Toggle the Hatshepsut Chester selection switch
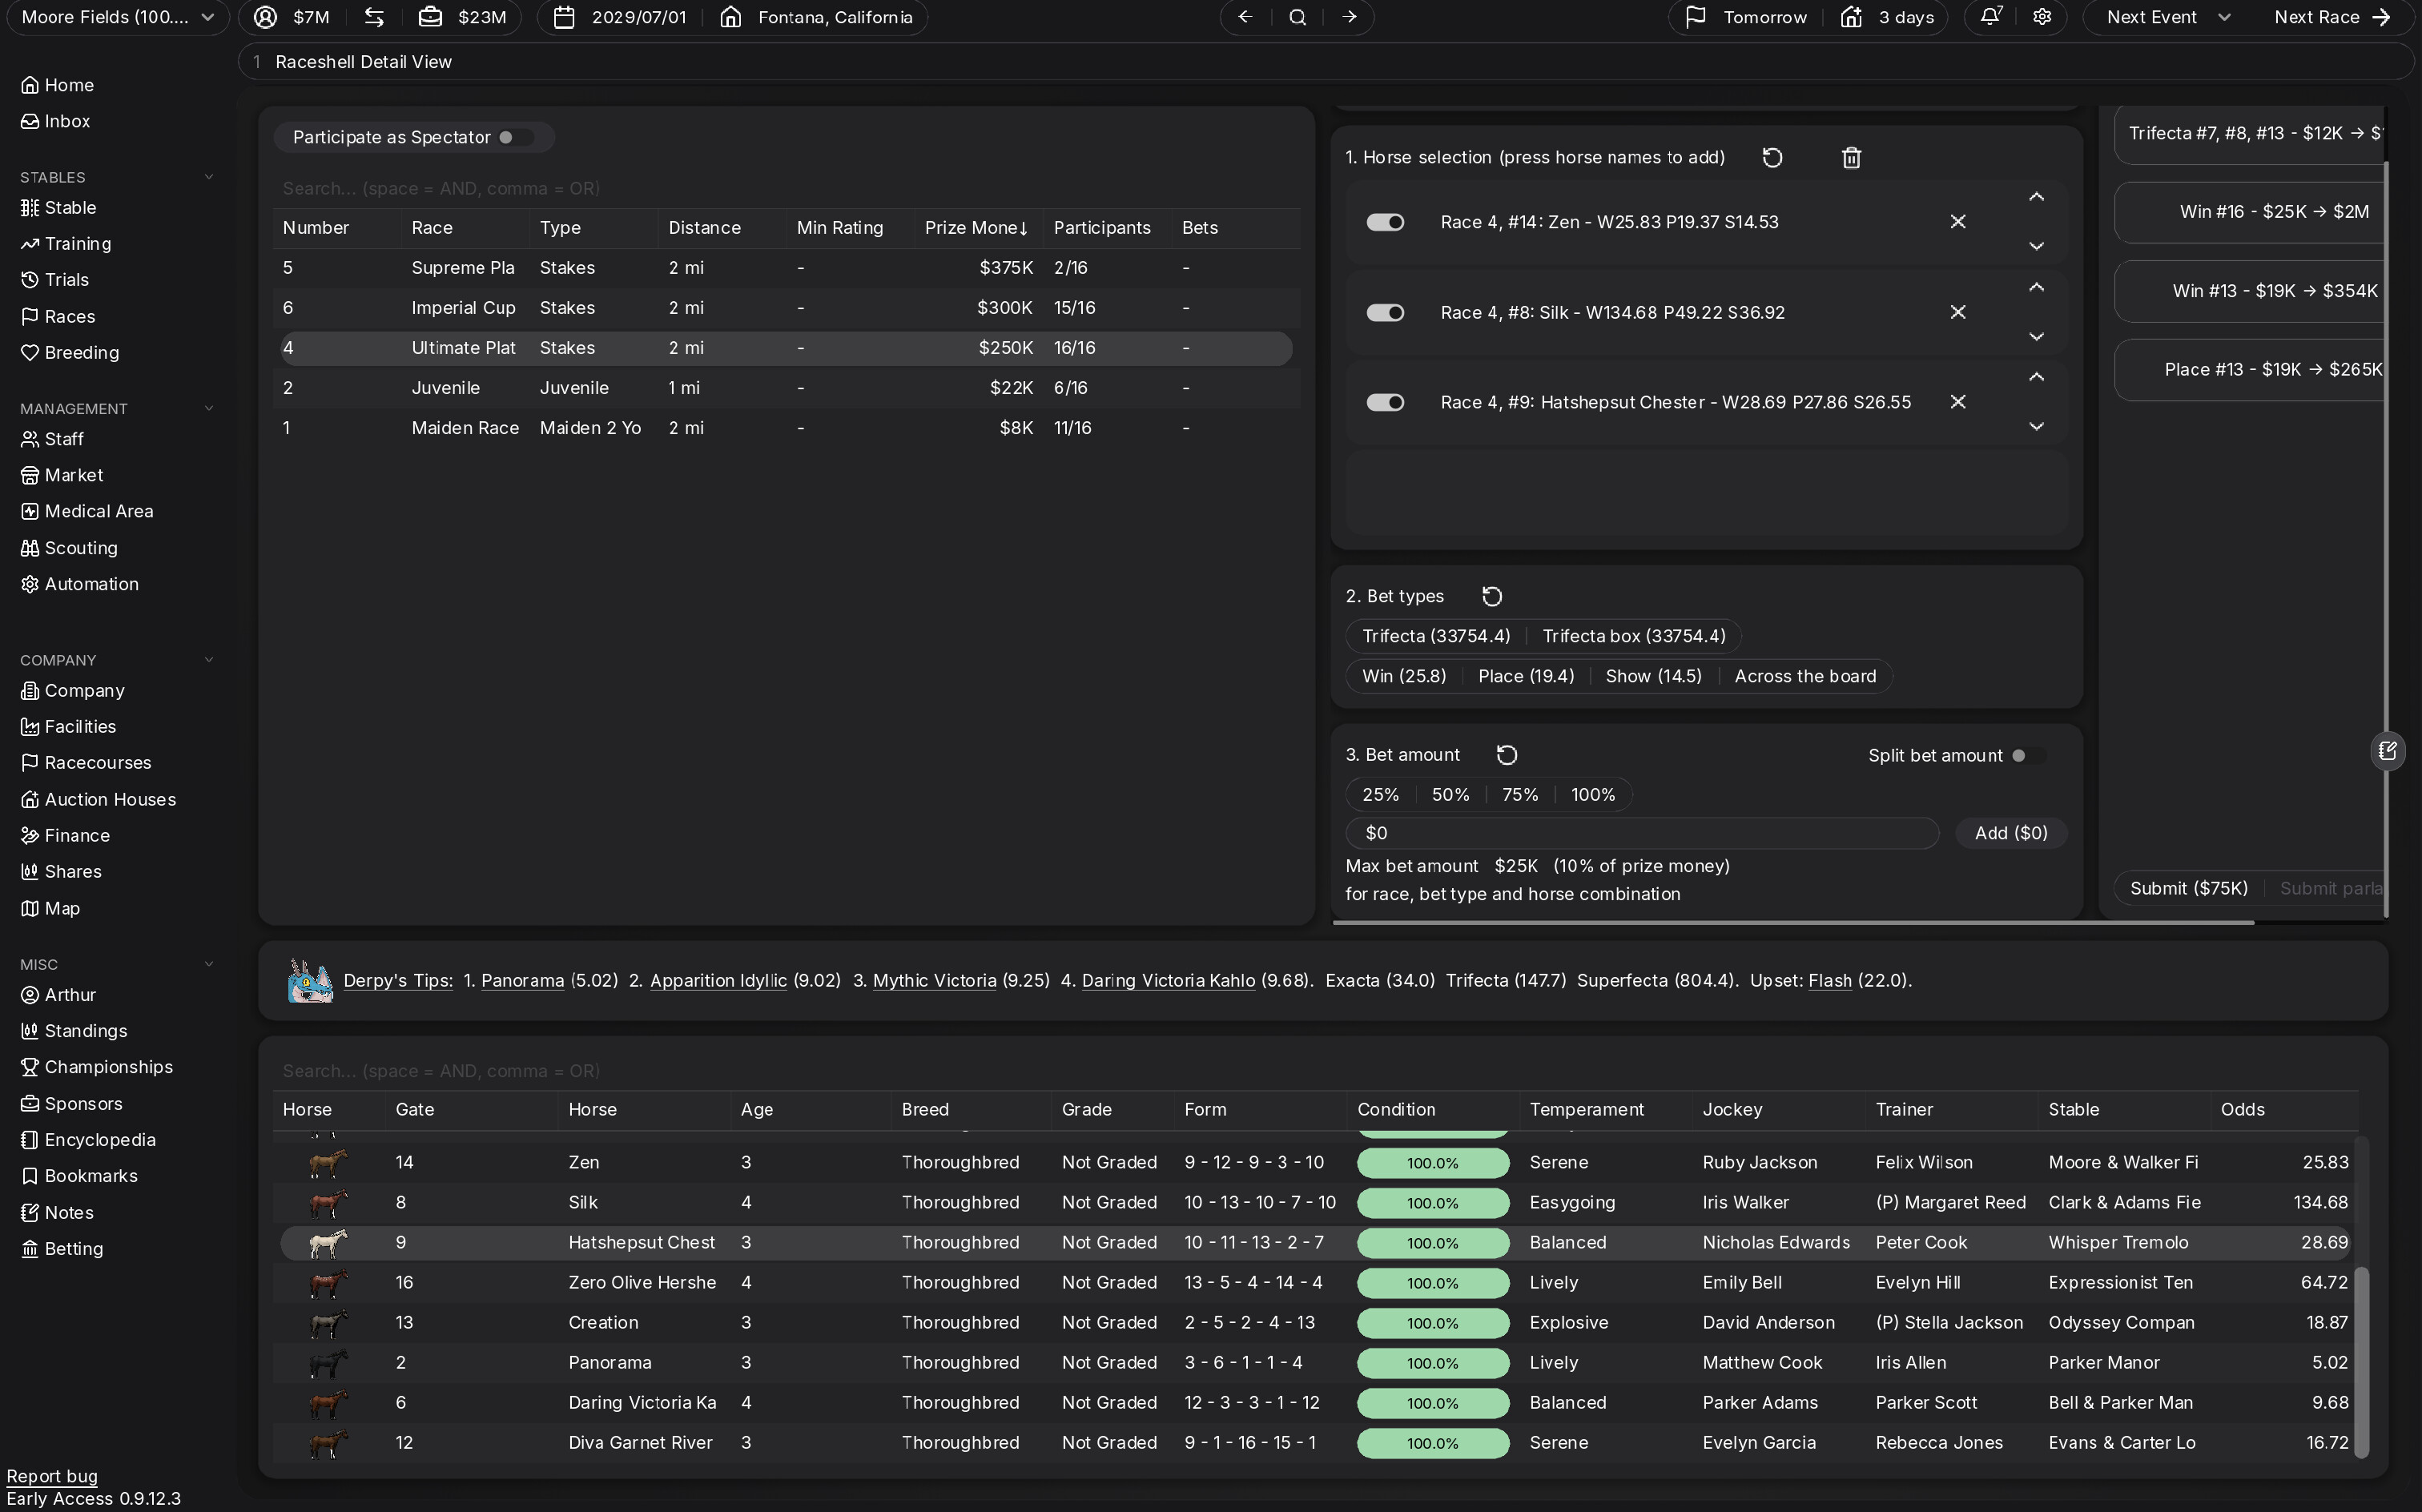The image size is (2422, 1512). point(1385,402)
